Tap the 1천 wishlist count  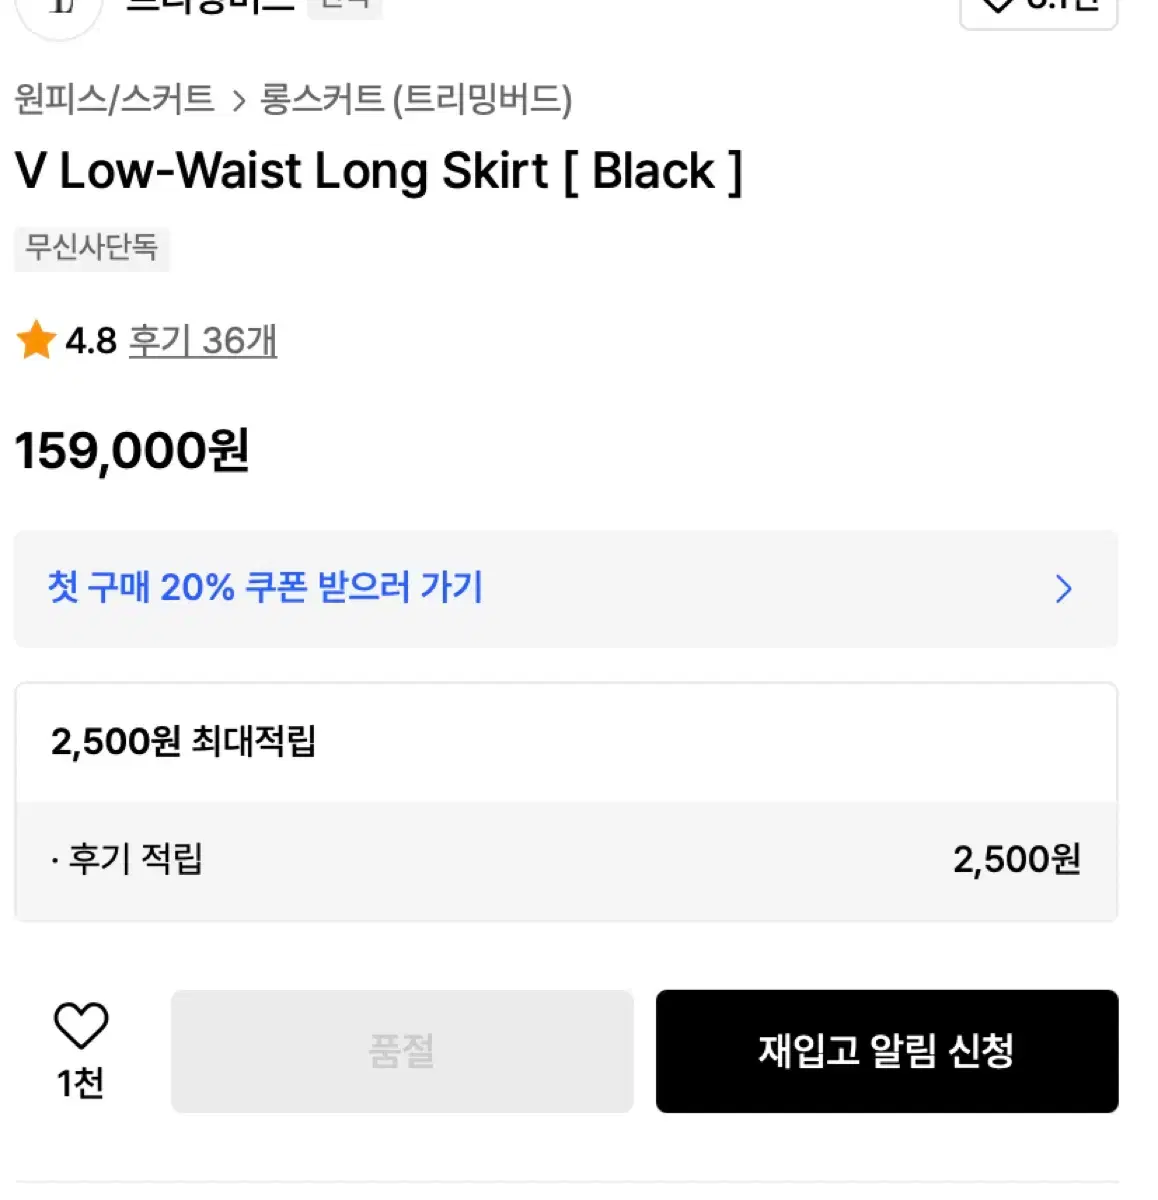click(x=80, y=1083)
